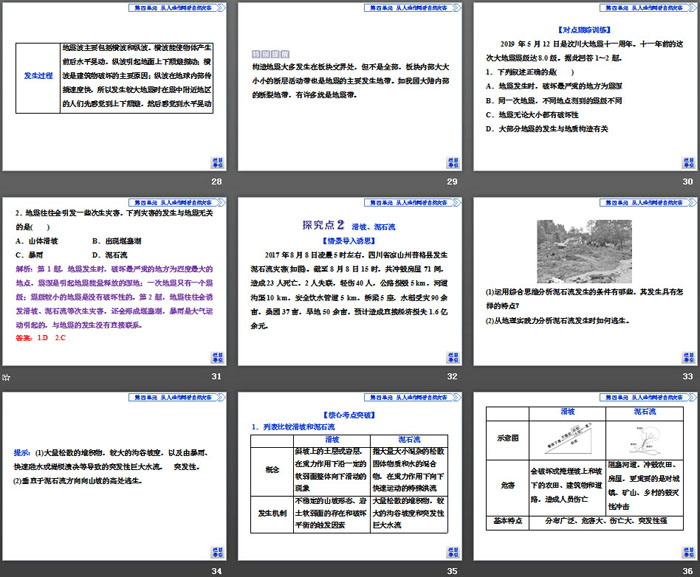
Task: Click slide number label 29
Action: click(x=452, y=181)
